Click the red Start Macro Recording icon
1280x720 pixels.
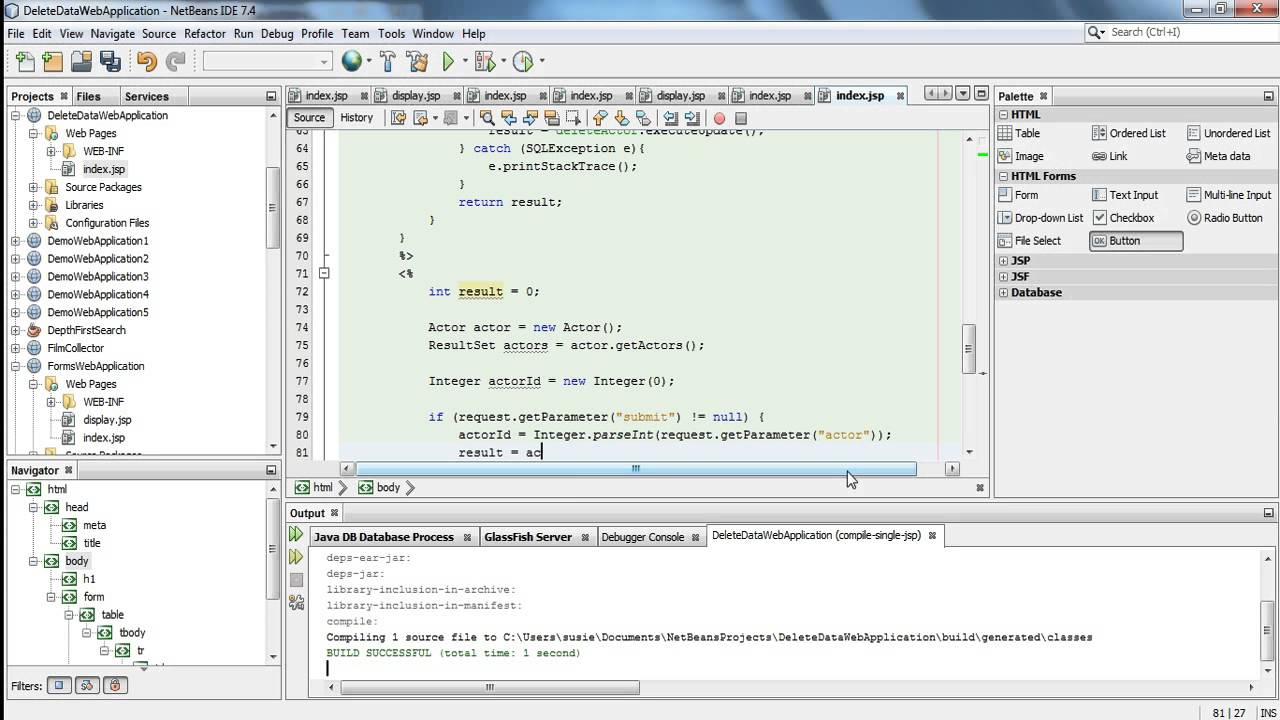(x=719, y=118)
